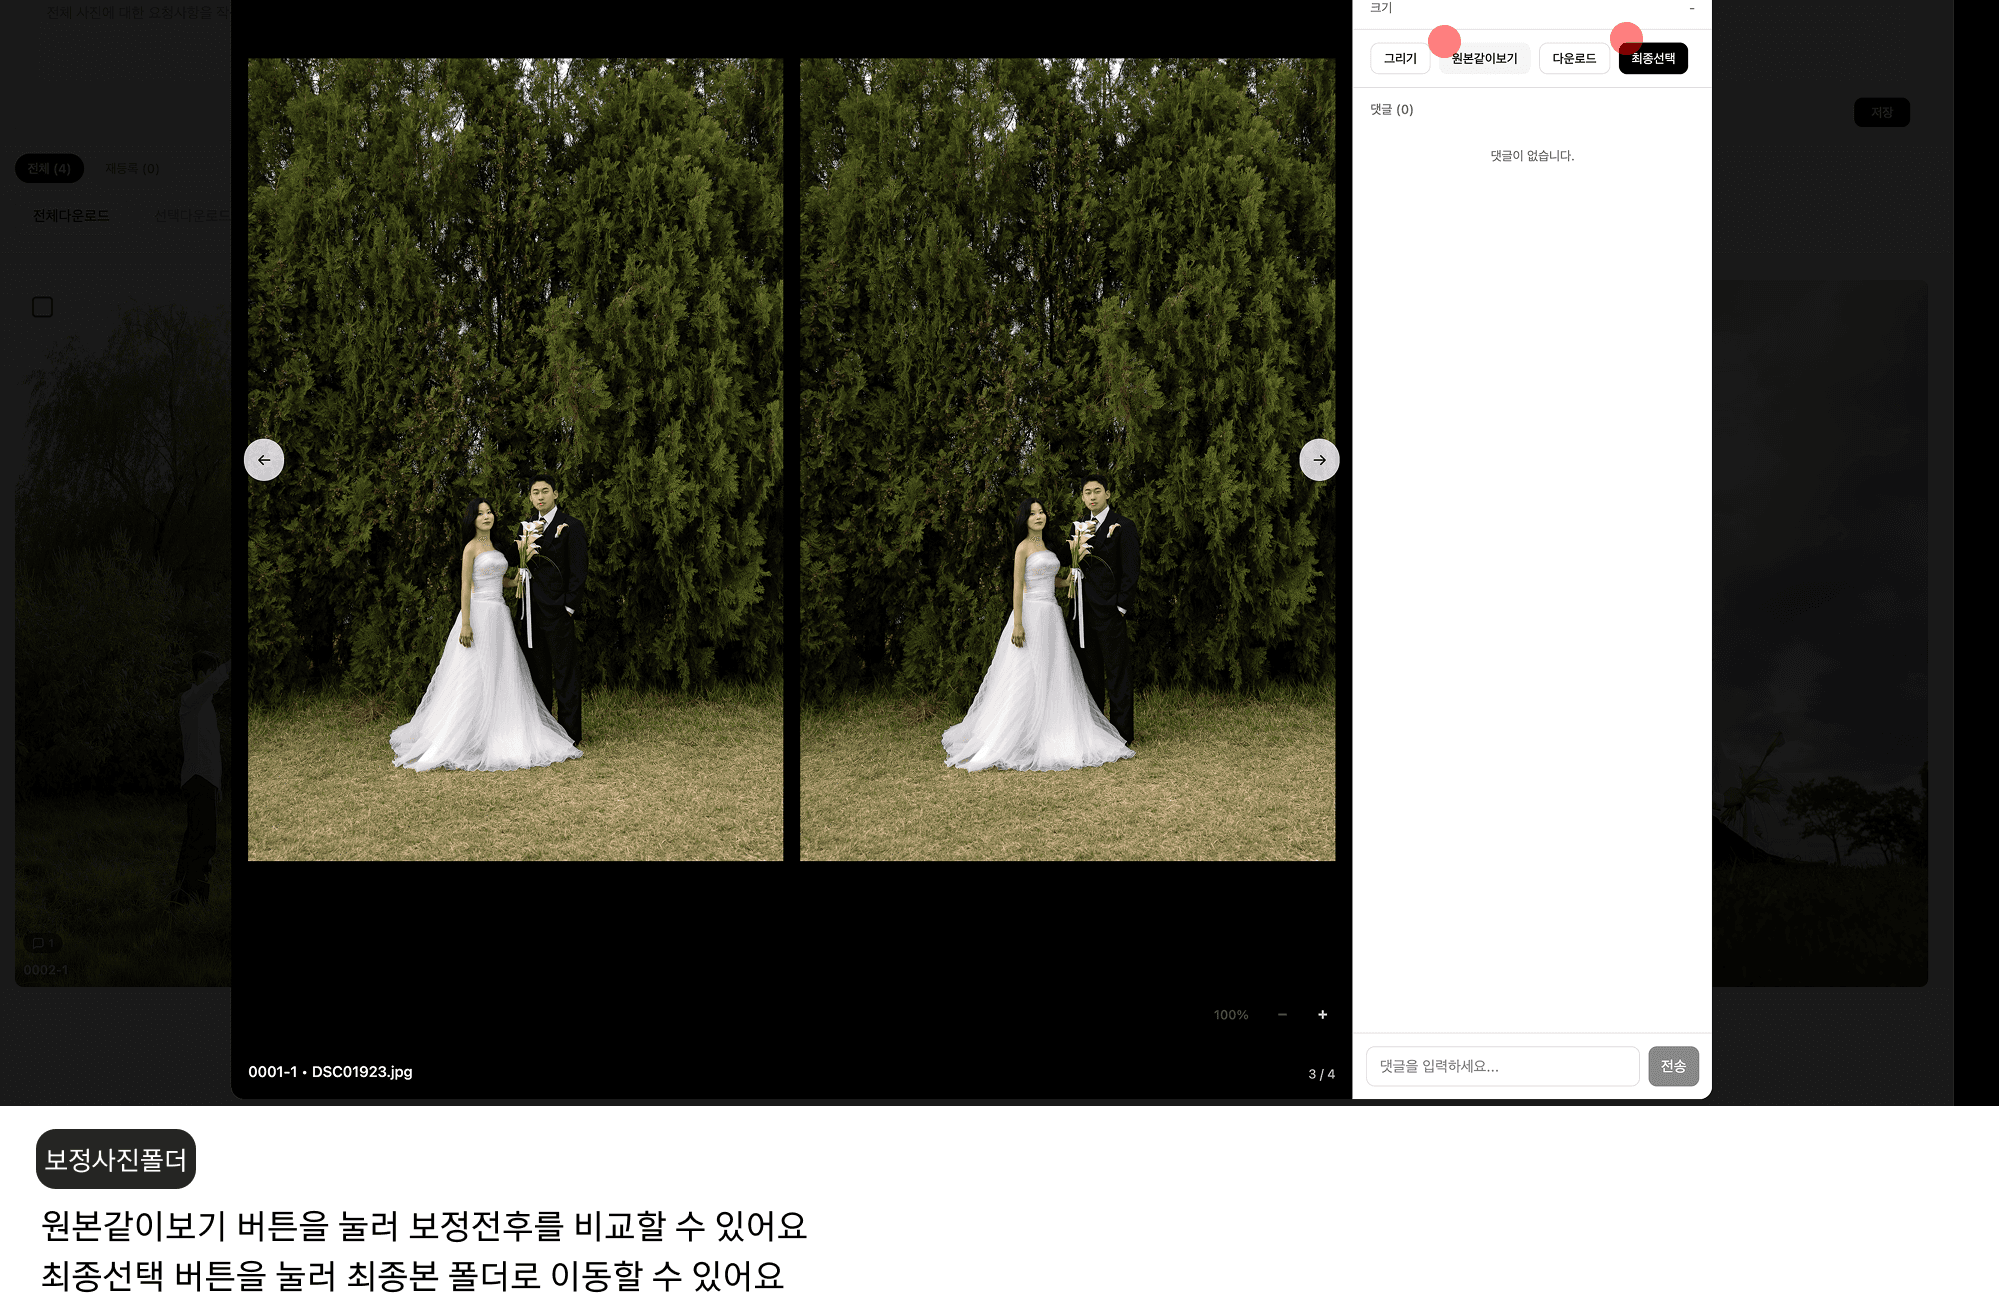Click the 전체다운로드 link
The image size is (1999, 1301).
pyautogui.click(x=71, y=216)
